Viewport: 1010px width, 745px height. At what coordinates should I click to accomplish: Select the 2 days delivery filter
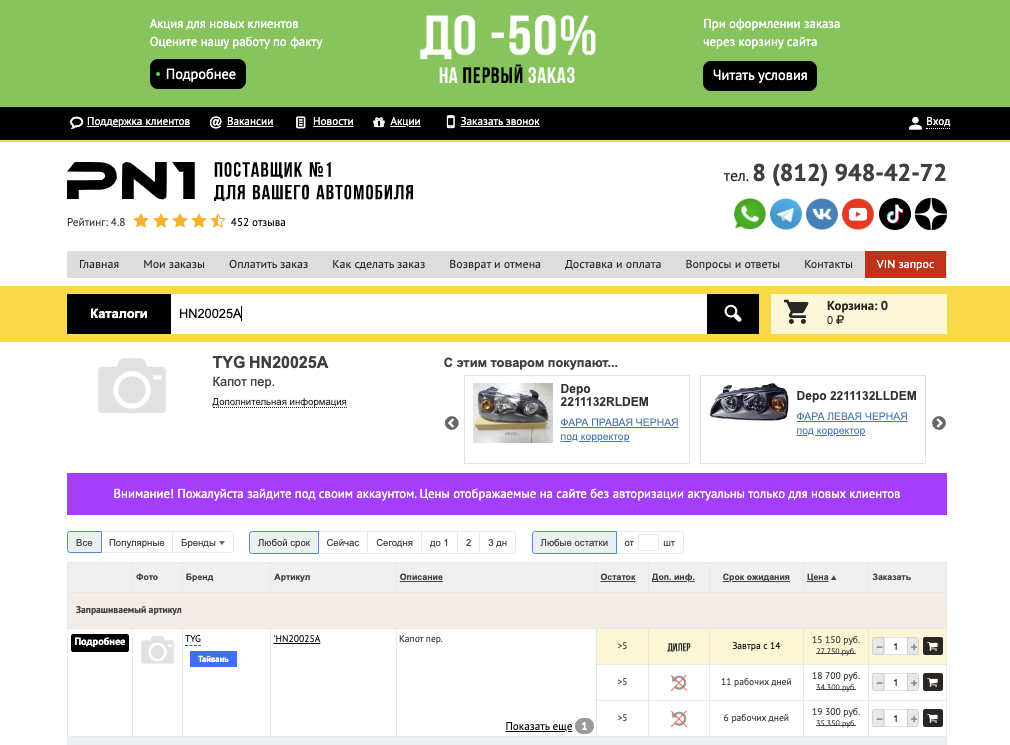point(468,543)
